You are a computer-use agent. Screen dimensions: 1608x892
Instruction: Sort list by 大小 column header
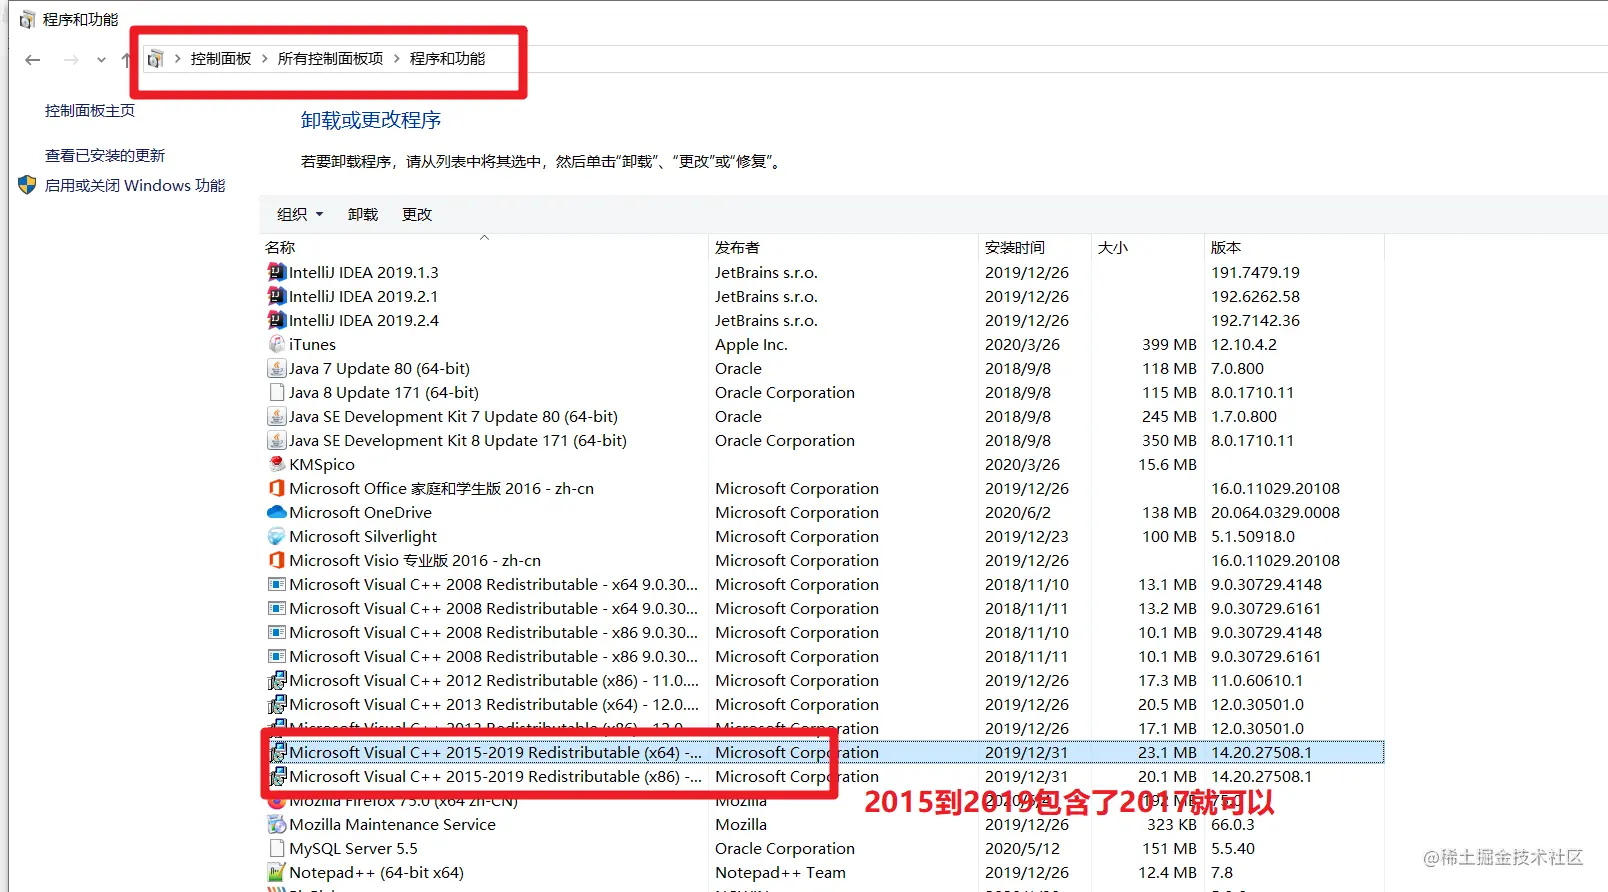click(x=1147, y=247)
